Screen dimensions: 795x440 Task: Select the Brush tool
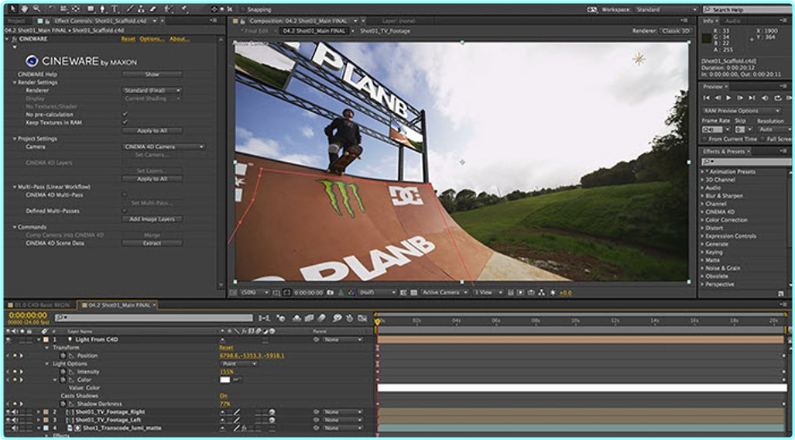click(130, 9)
